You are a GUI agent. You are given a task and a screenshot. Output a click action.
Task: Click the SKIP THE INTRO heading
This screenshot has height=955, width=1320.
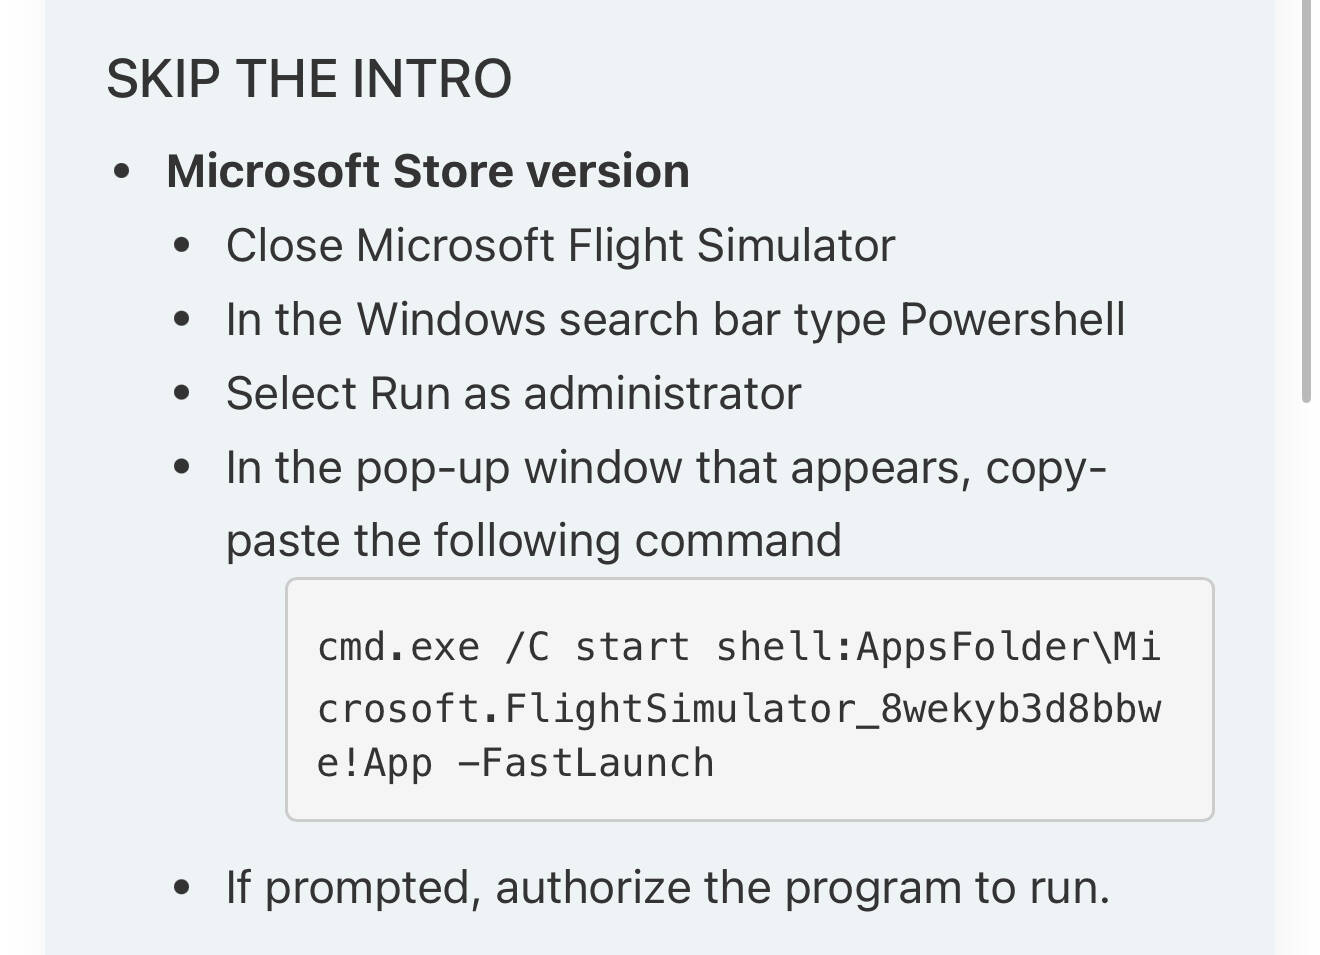pos(309,79)
